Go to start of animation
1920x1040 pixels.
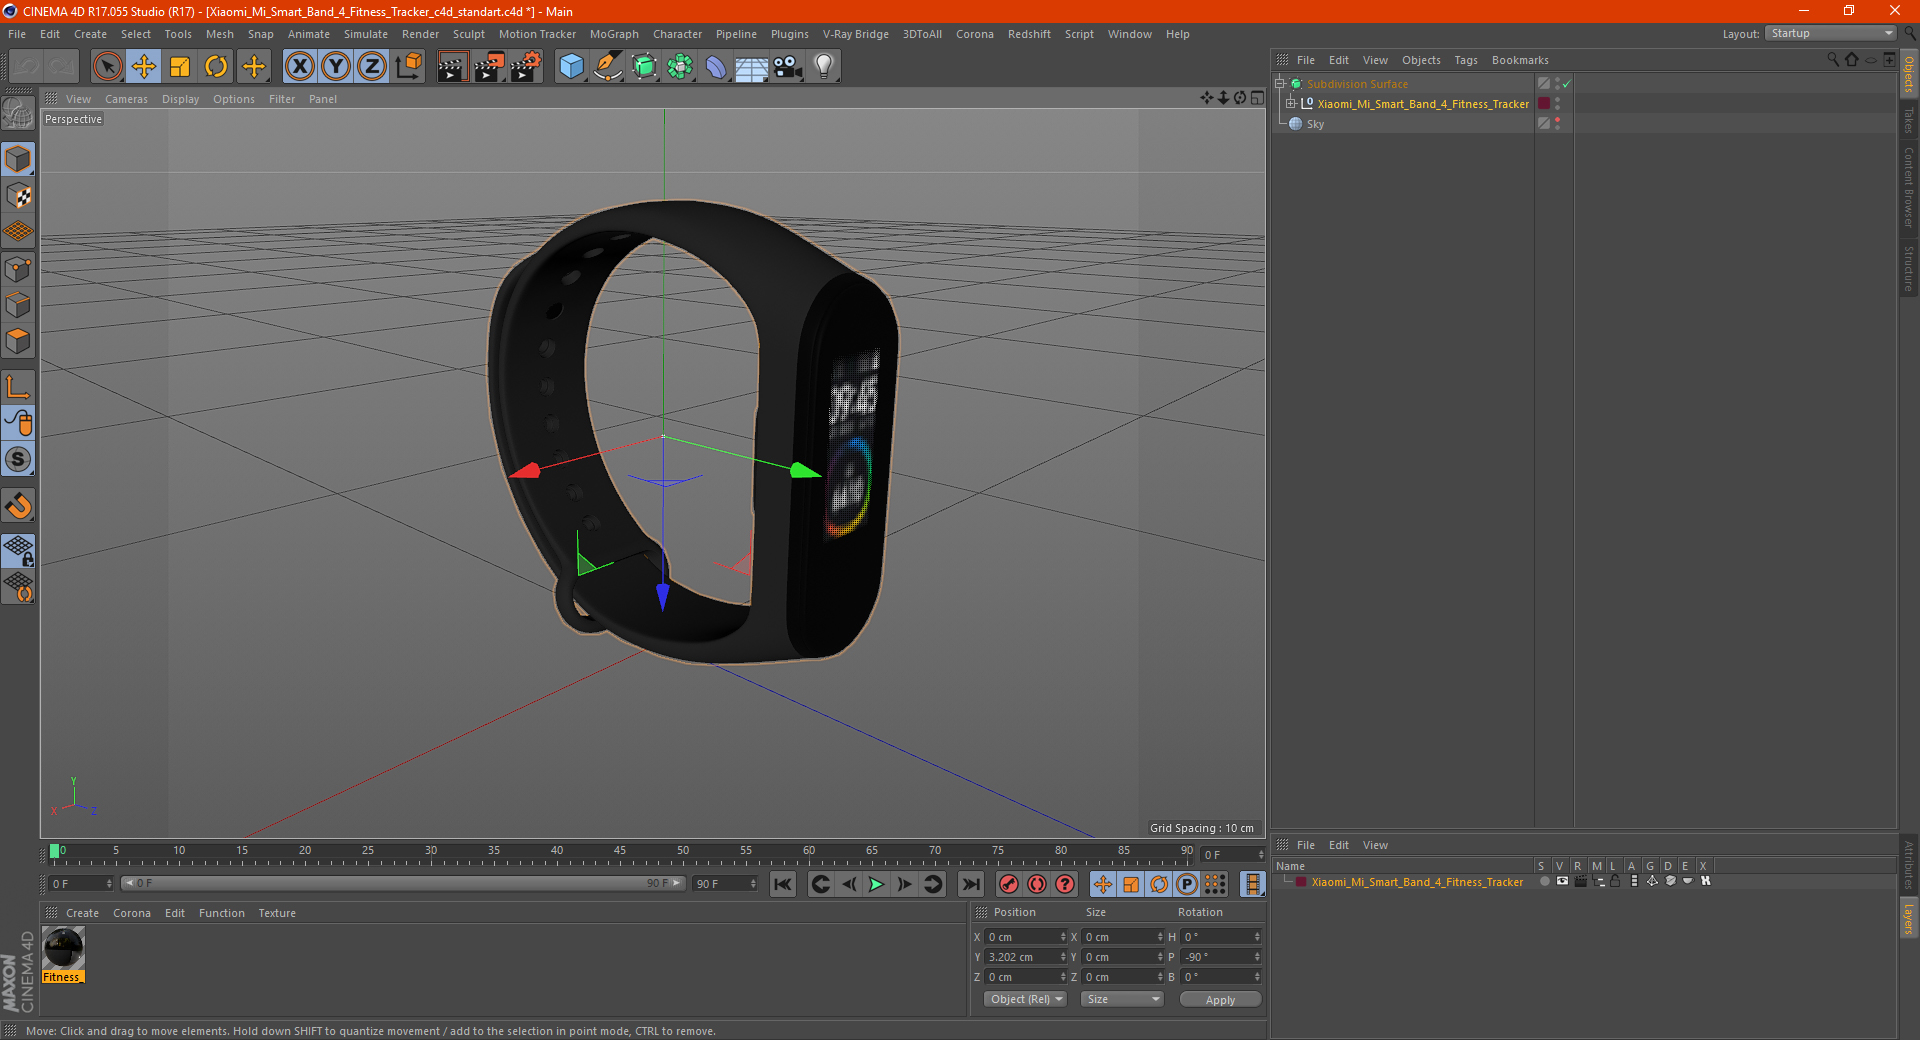click(783, 884)
